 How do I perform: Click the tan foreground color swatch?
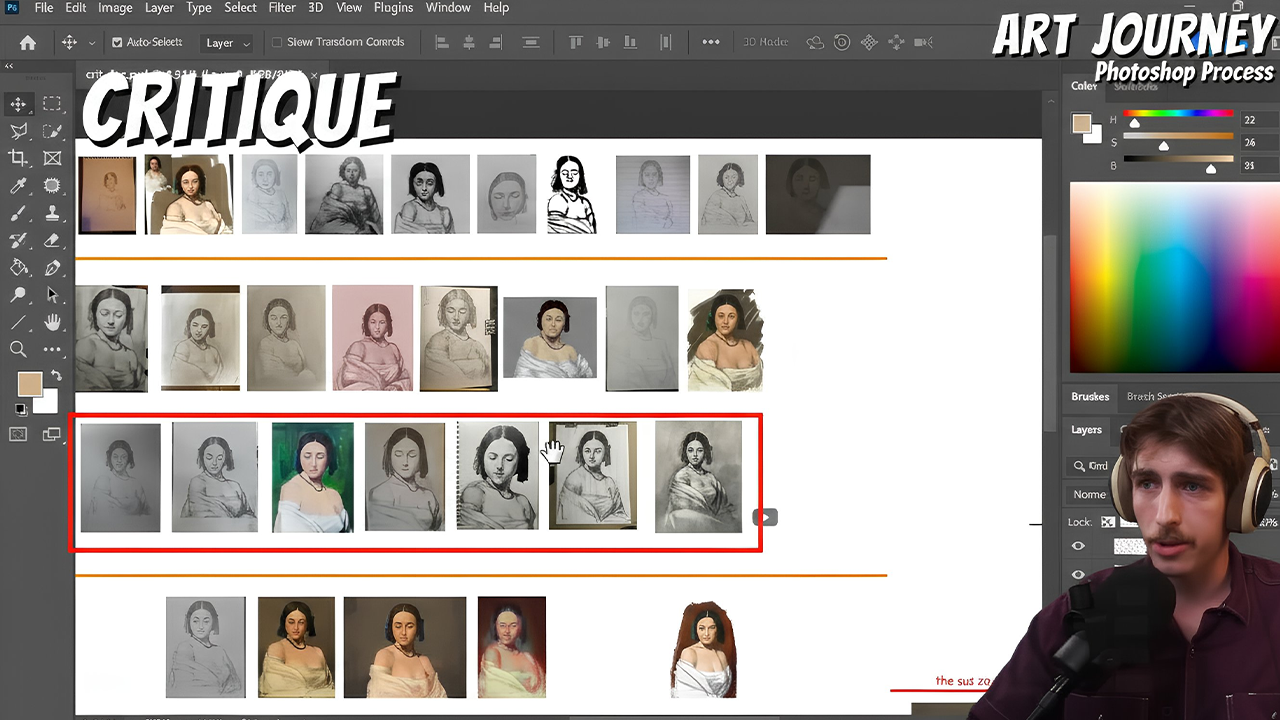(x=29, y=385)
